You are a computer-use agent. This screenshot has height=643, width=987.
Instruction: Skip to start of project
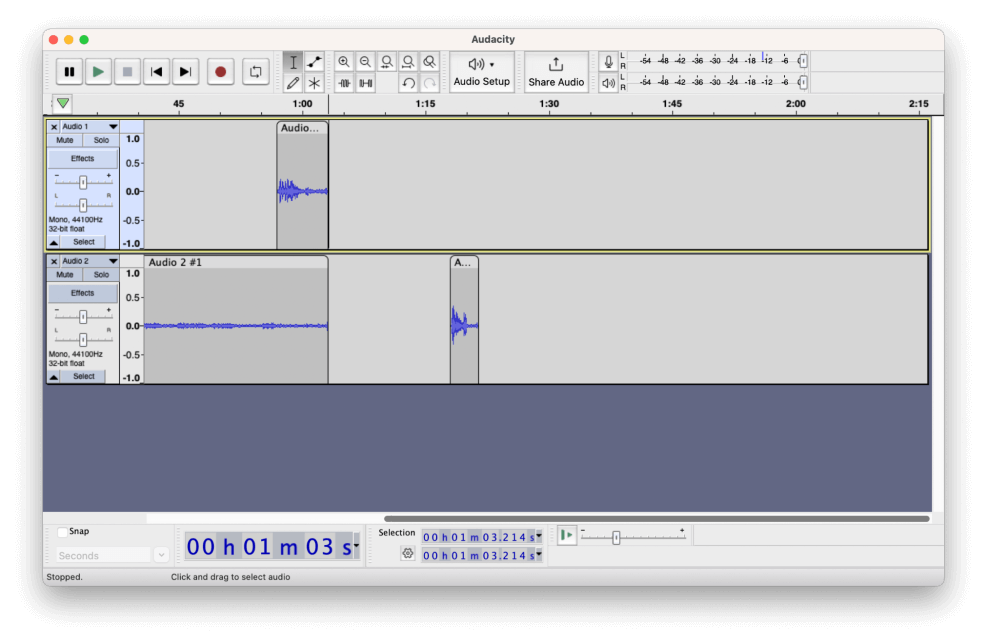click(156, 72)
